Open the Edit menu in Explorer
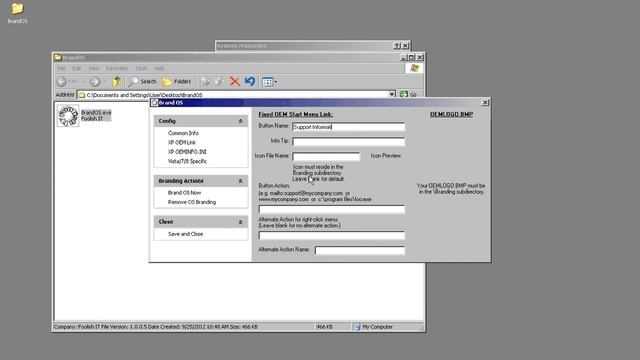The width and height of the screenshot is (640, 360). click(x=77, y=68)
